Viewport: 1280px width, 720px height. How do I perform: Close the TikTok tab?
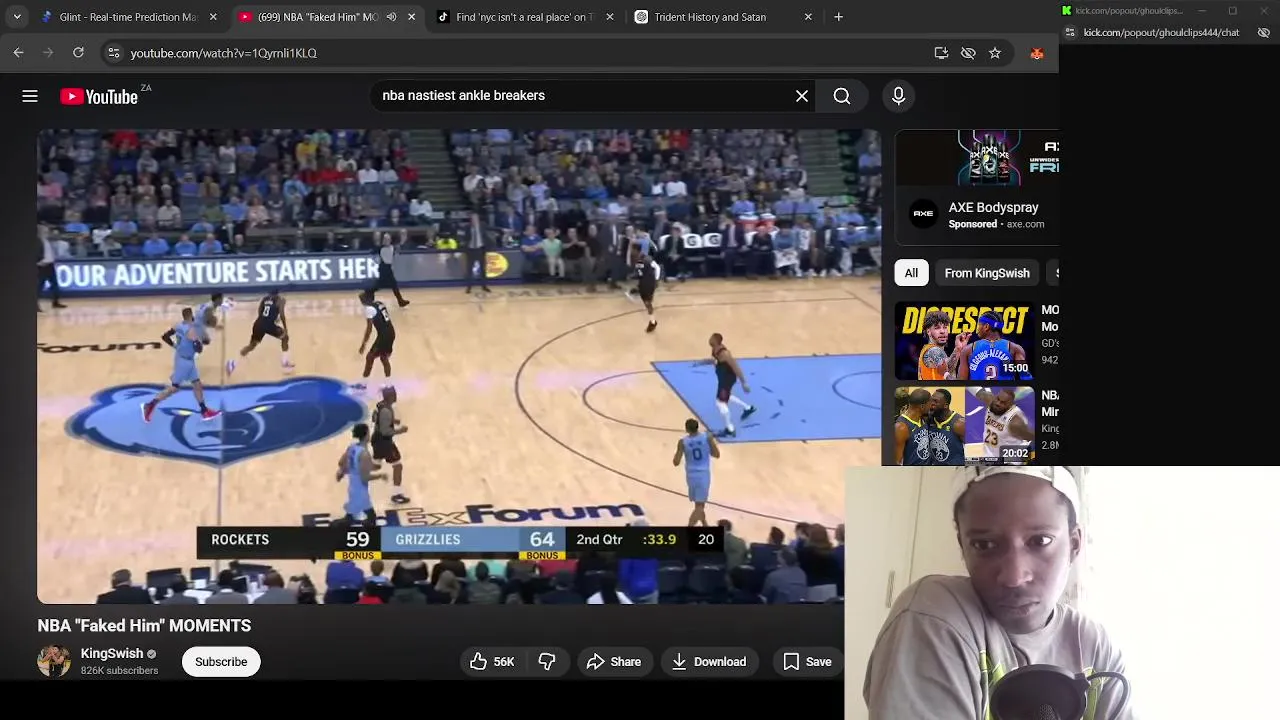[x=610, y=17]
